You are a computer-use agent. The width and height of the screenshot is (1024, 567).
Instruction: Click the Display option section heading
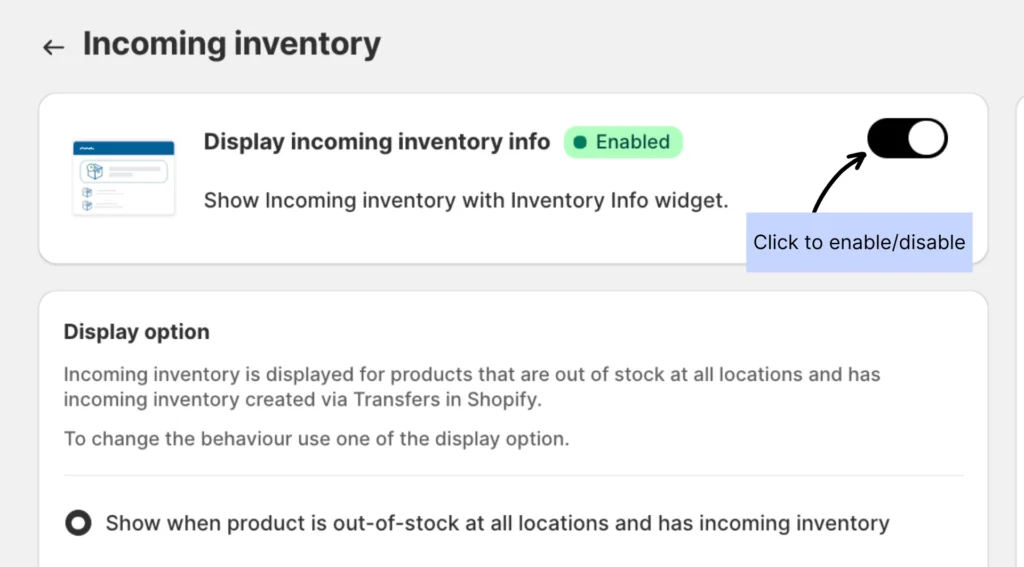[x=137, y=332]
